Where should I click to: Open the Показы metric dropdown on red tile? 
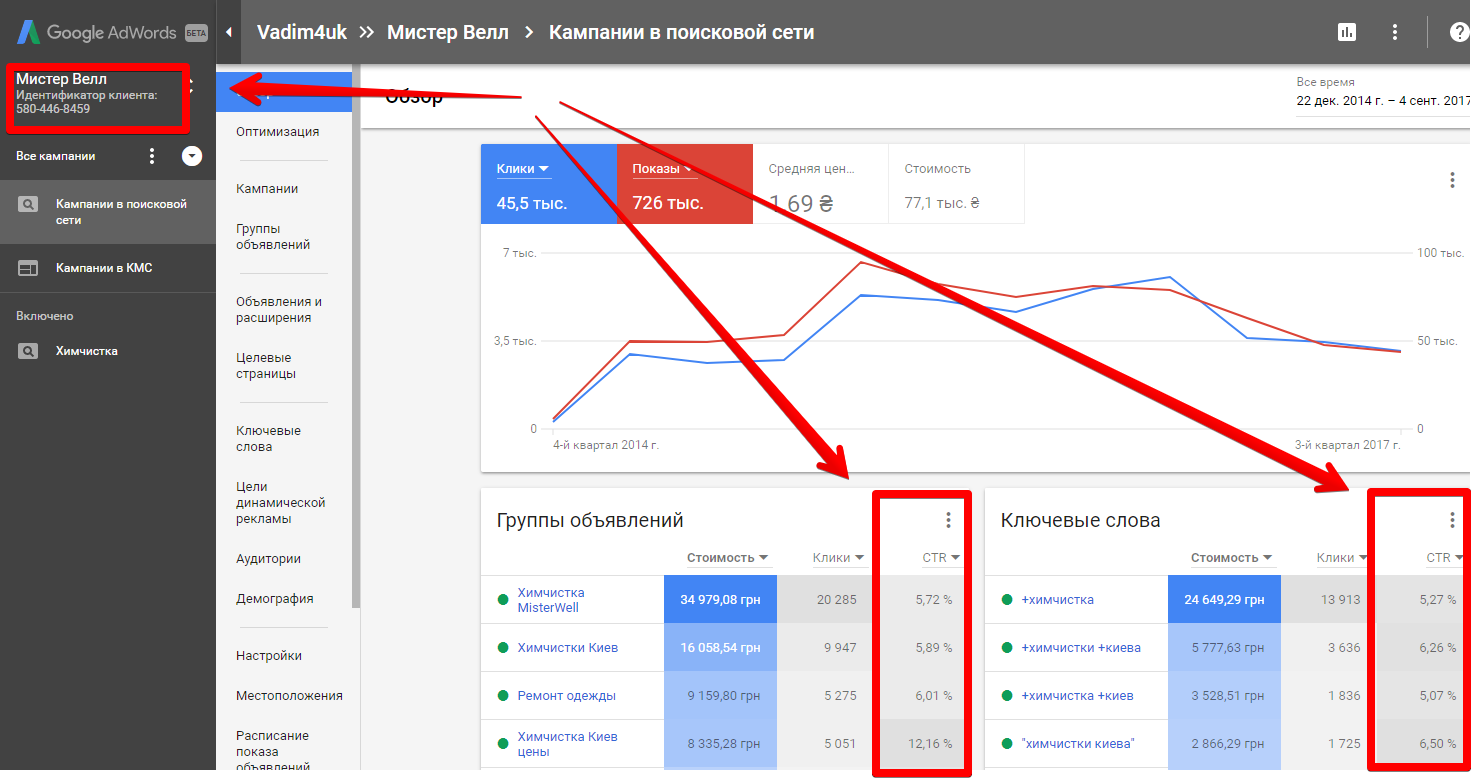(663, 169)
